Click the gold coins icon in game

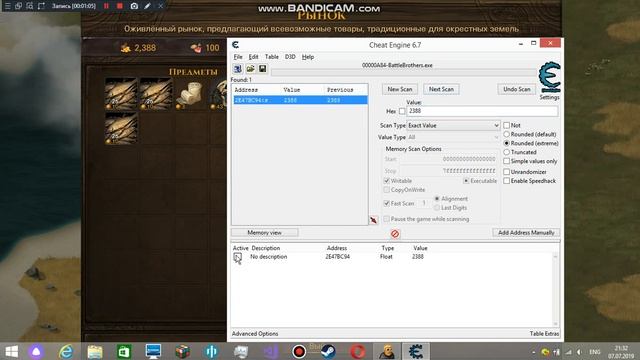pos(125,48)
